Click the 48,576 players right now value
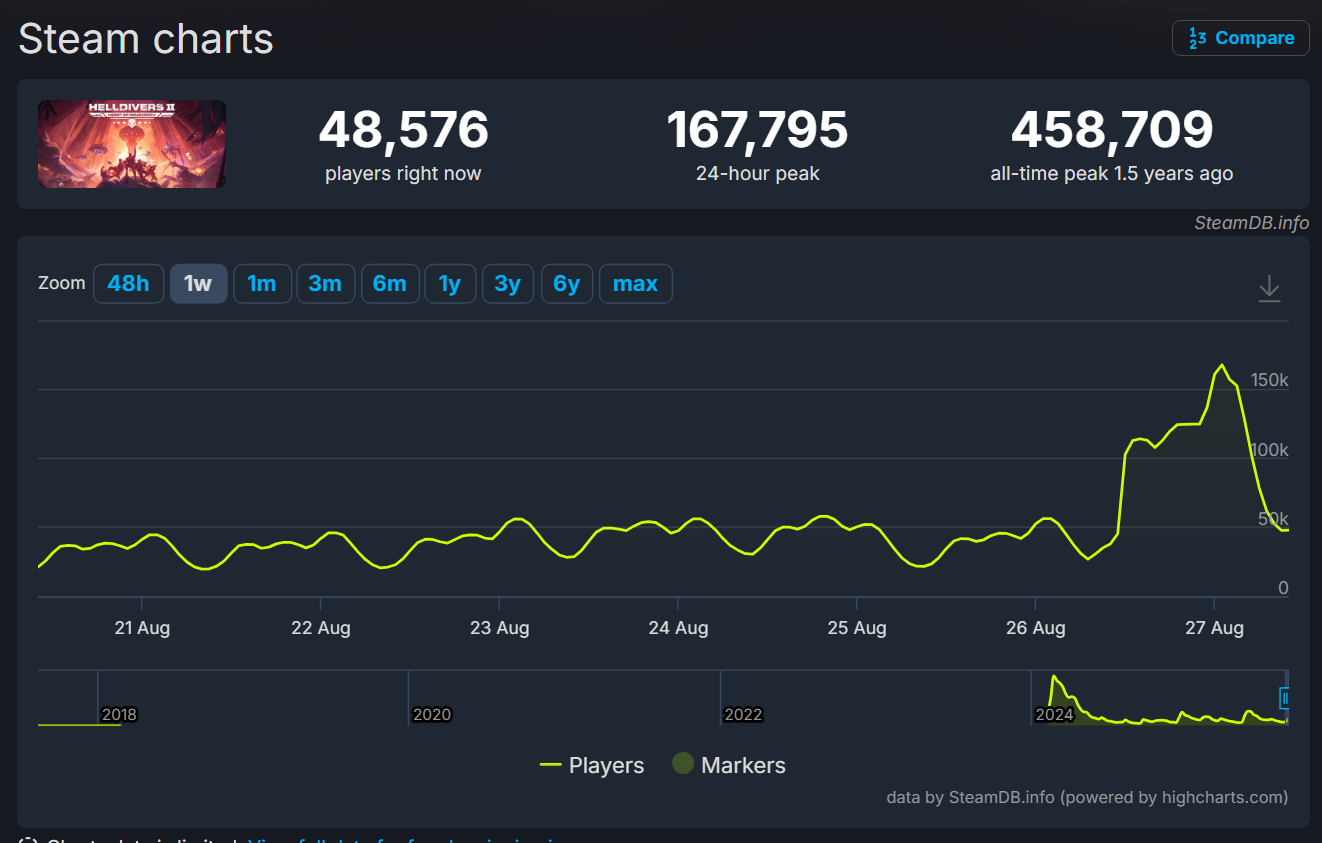 coord(403,130)
